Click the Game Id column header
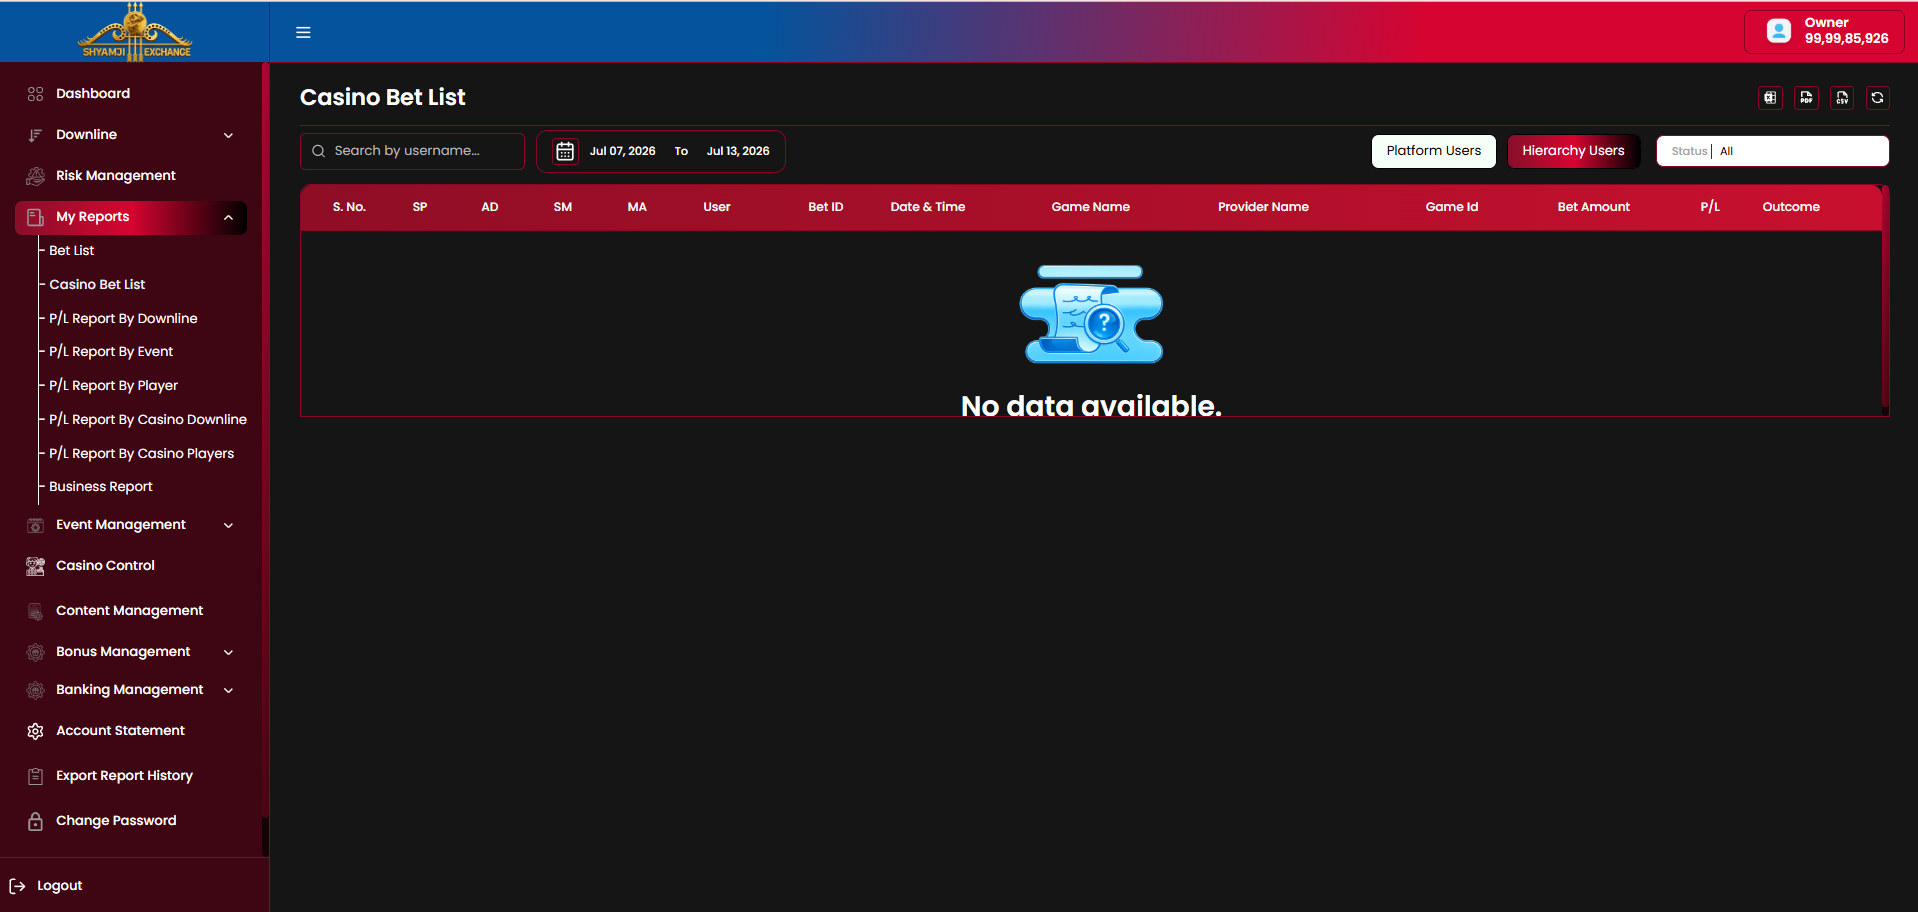This screenshot has height=912, width=1918. 1451,207
